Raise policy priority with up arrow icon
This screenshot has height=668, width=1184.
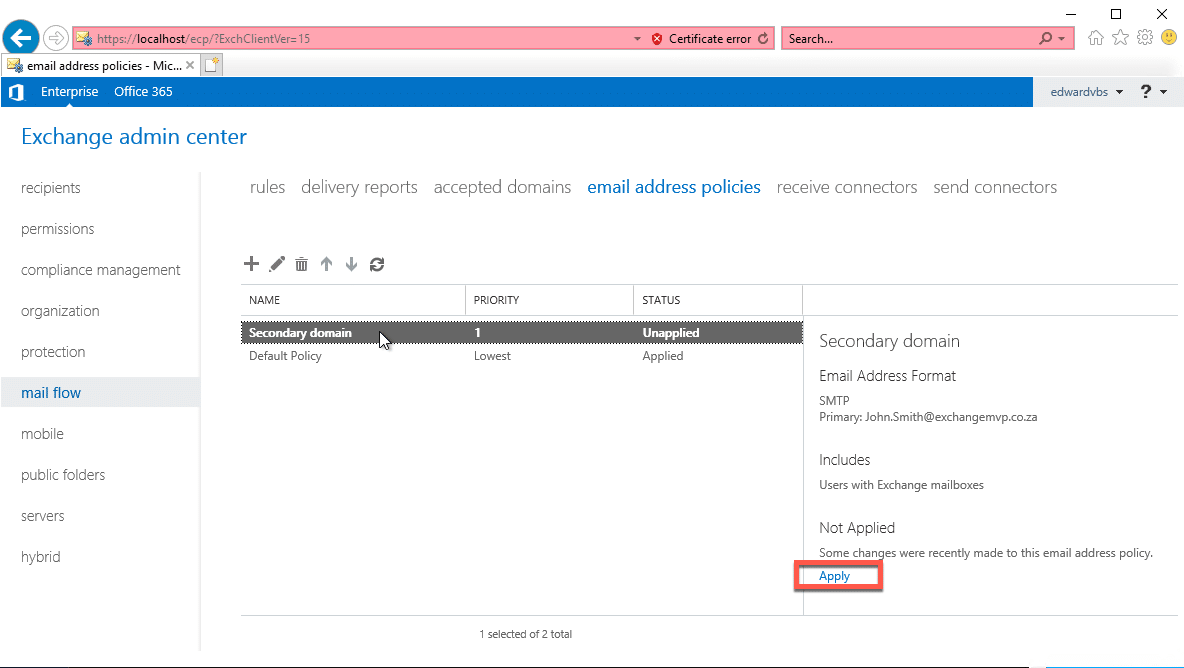(326, 263)
